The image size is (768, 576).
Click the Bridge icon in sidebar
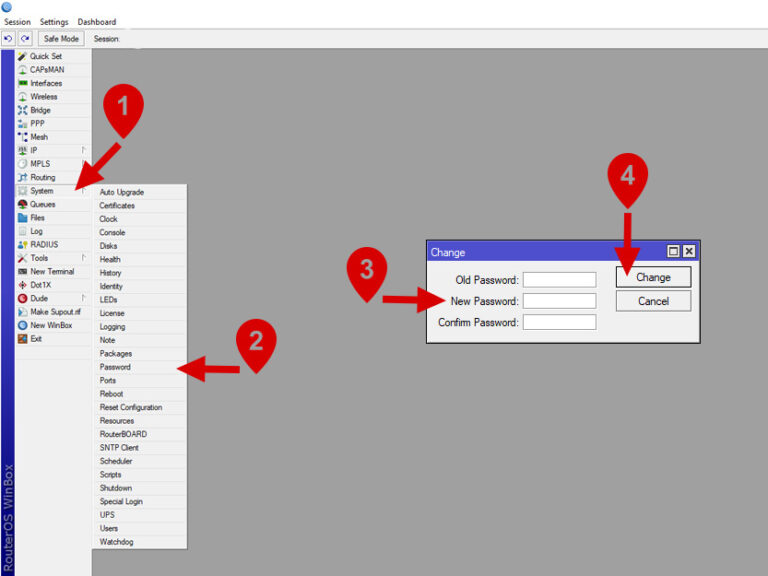click(x=22, y=110)
